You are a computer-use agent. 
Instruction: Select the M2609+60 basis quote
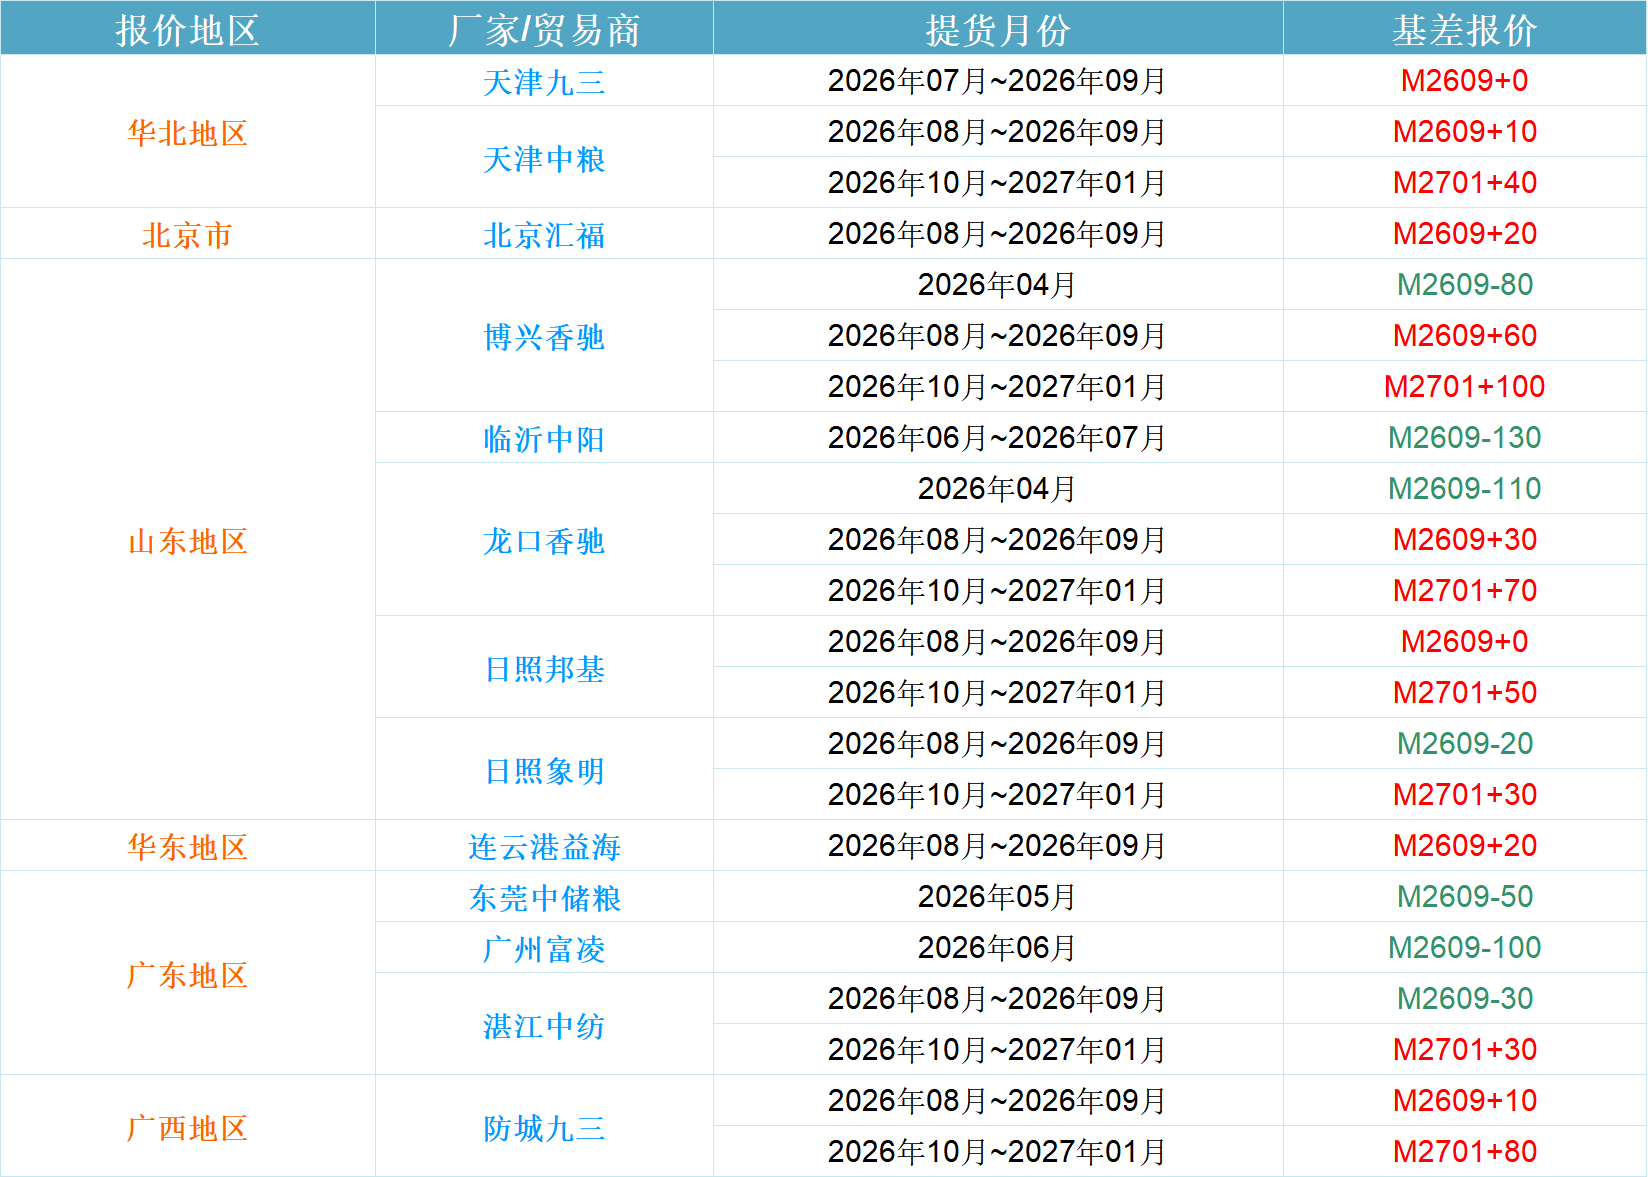pos(1464,336)
